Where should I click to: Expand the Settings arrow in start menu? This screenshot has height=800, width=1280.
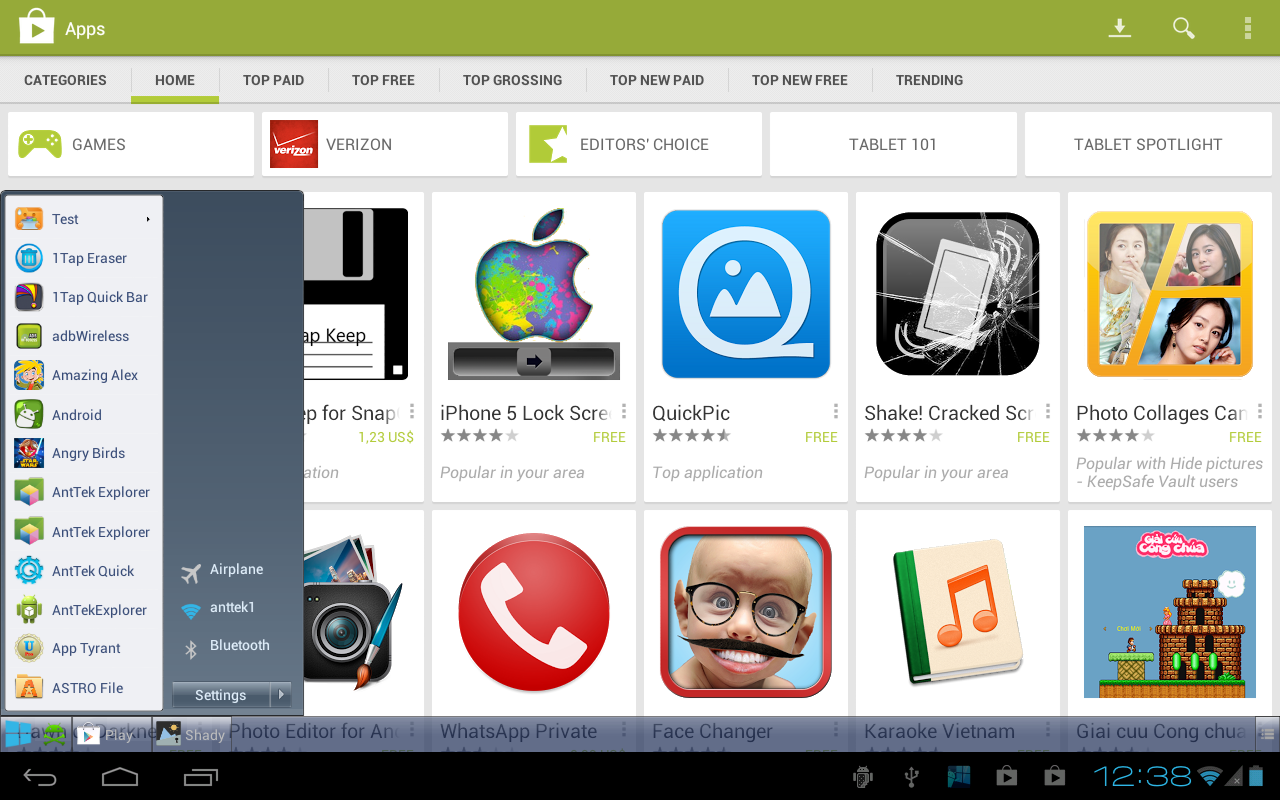coord(281,694)
